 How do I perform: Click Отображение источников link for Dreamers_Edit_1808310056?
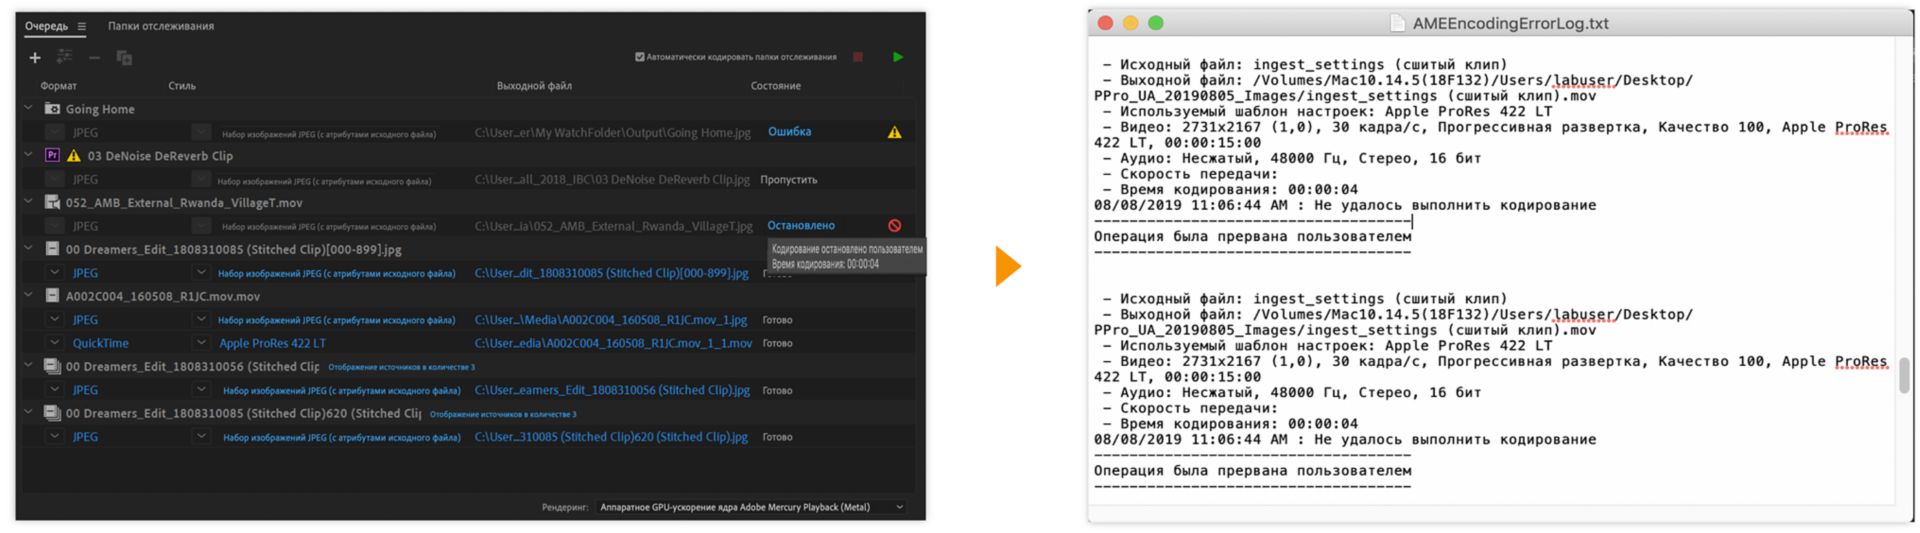pos(401,367)
